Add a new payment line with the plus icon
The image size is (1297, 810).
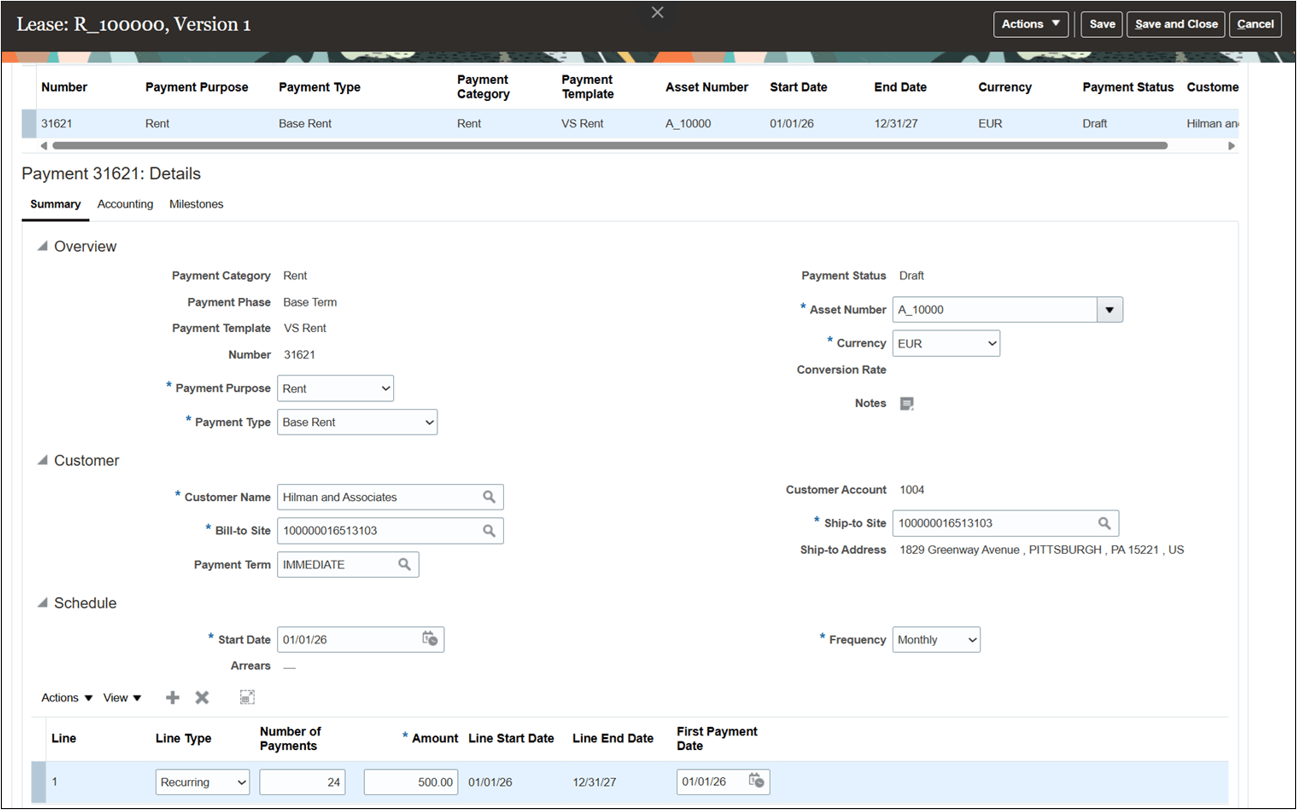(x=172, y=697)
